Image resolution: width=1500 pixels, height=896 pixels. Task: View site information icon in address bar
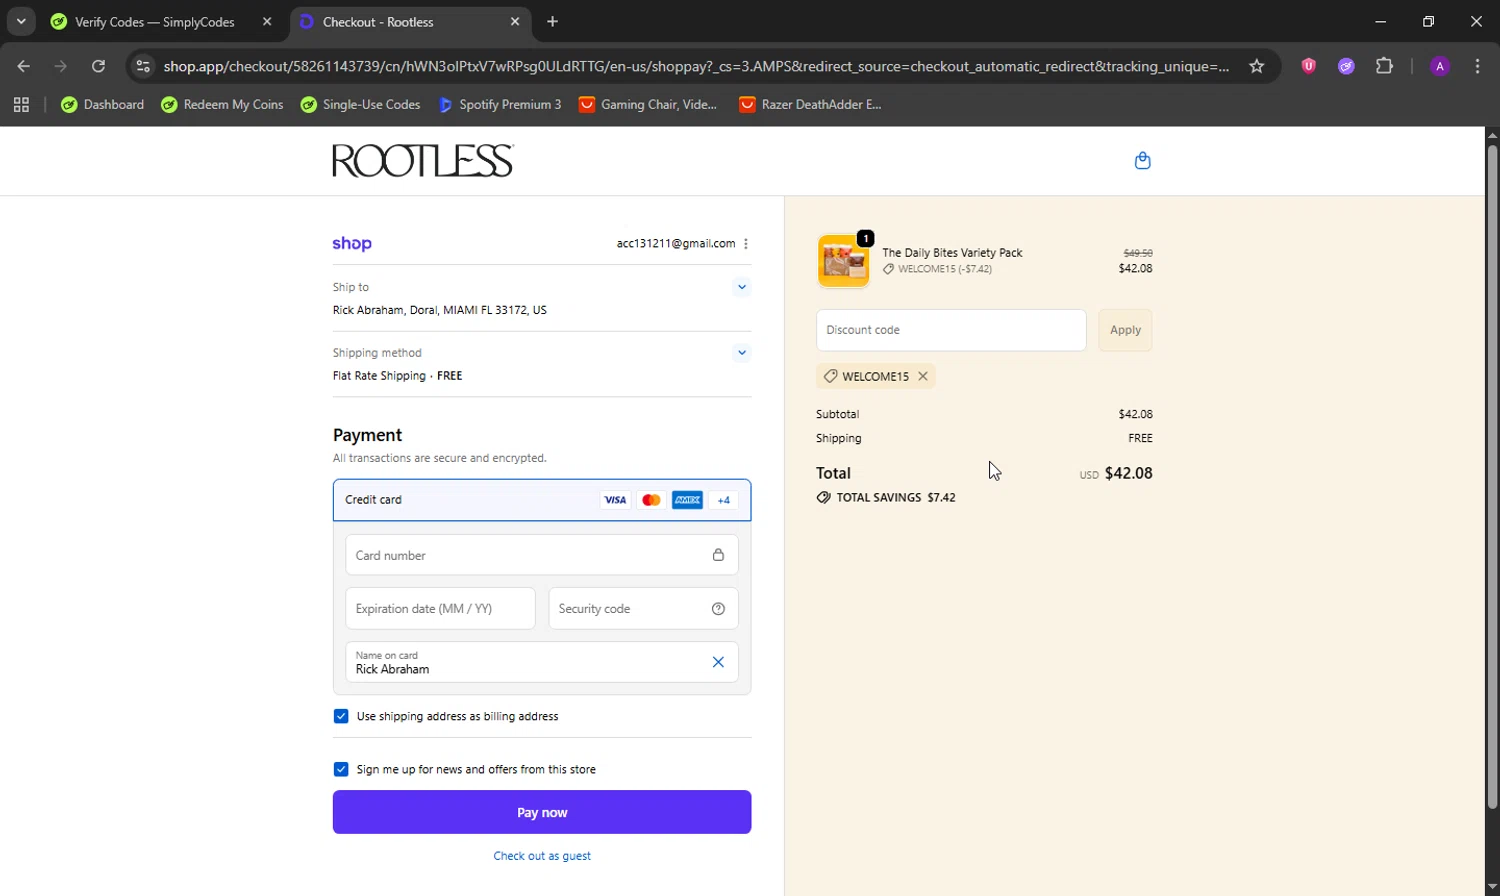coord(143,66)
